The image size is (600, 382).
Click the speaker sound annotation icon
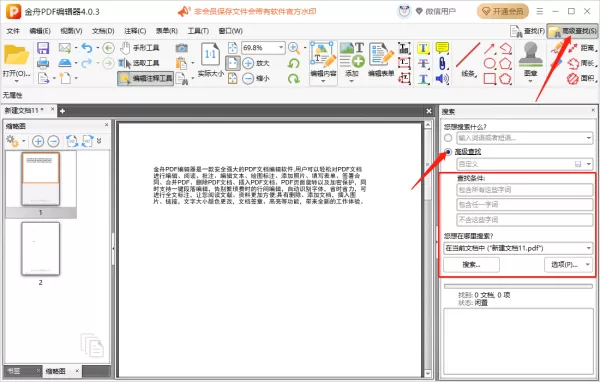(x=442, y=79)
